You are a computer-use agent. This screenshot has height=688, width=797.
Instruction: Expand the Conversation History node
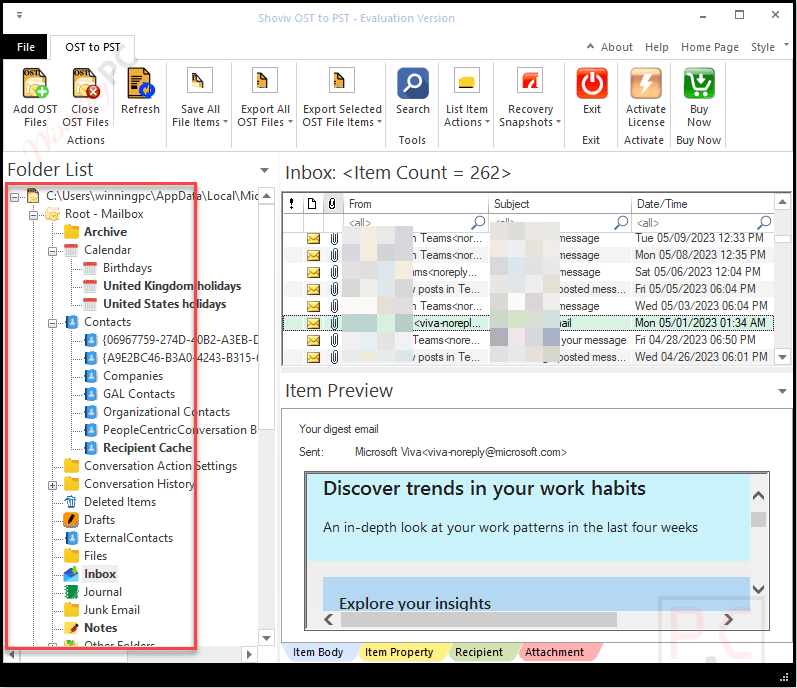tap(52, 485)
